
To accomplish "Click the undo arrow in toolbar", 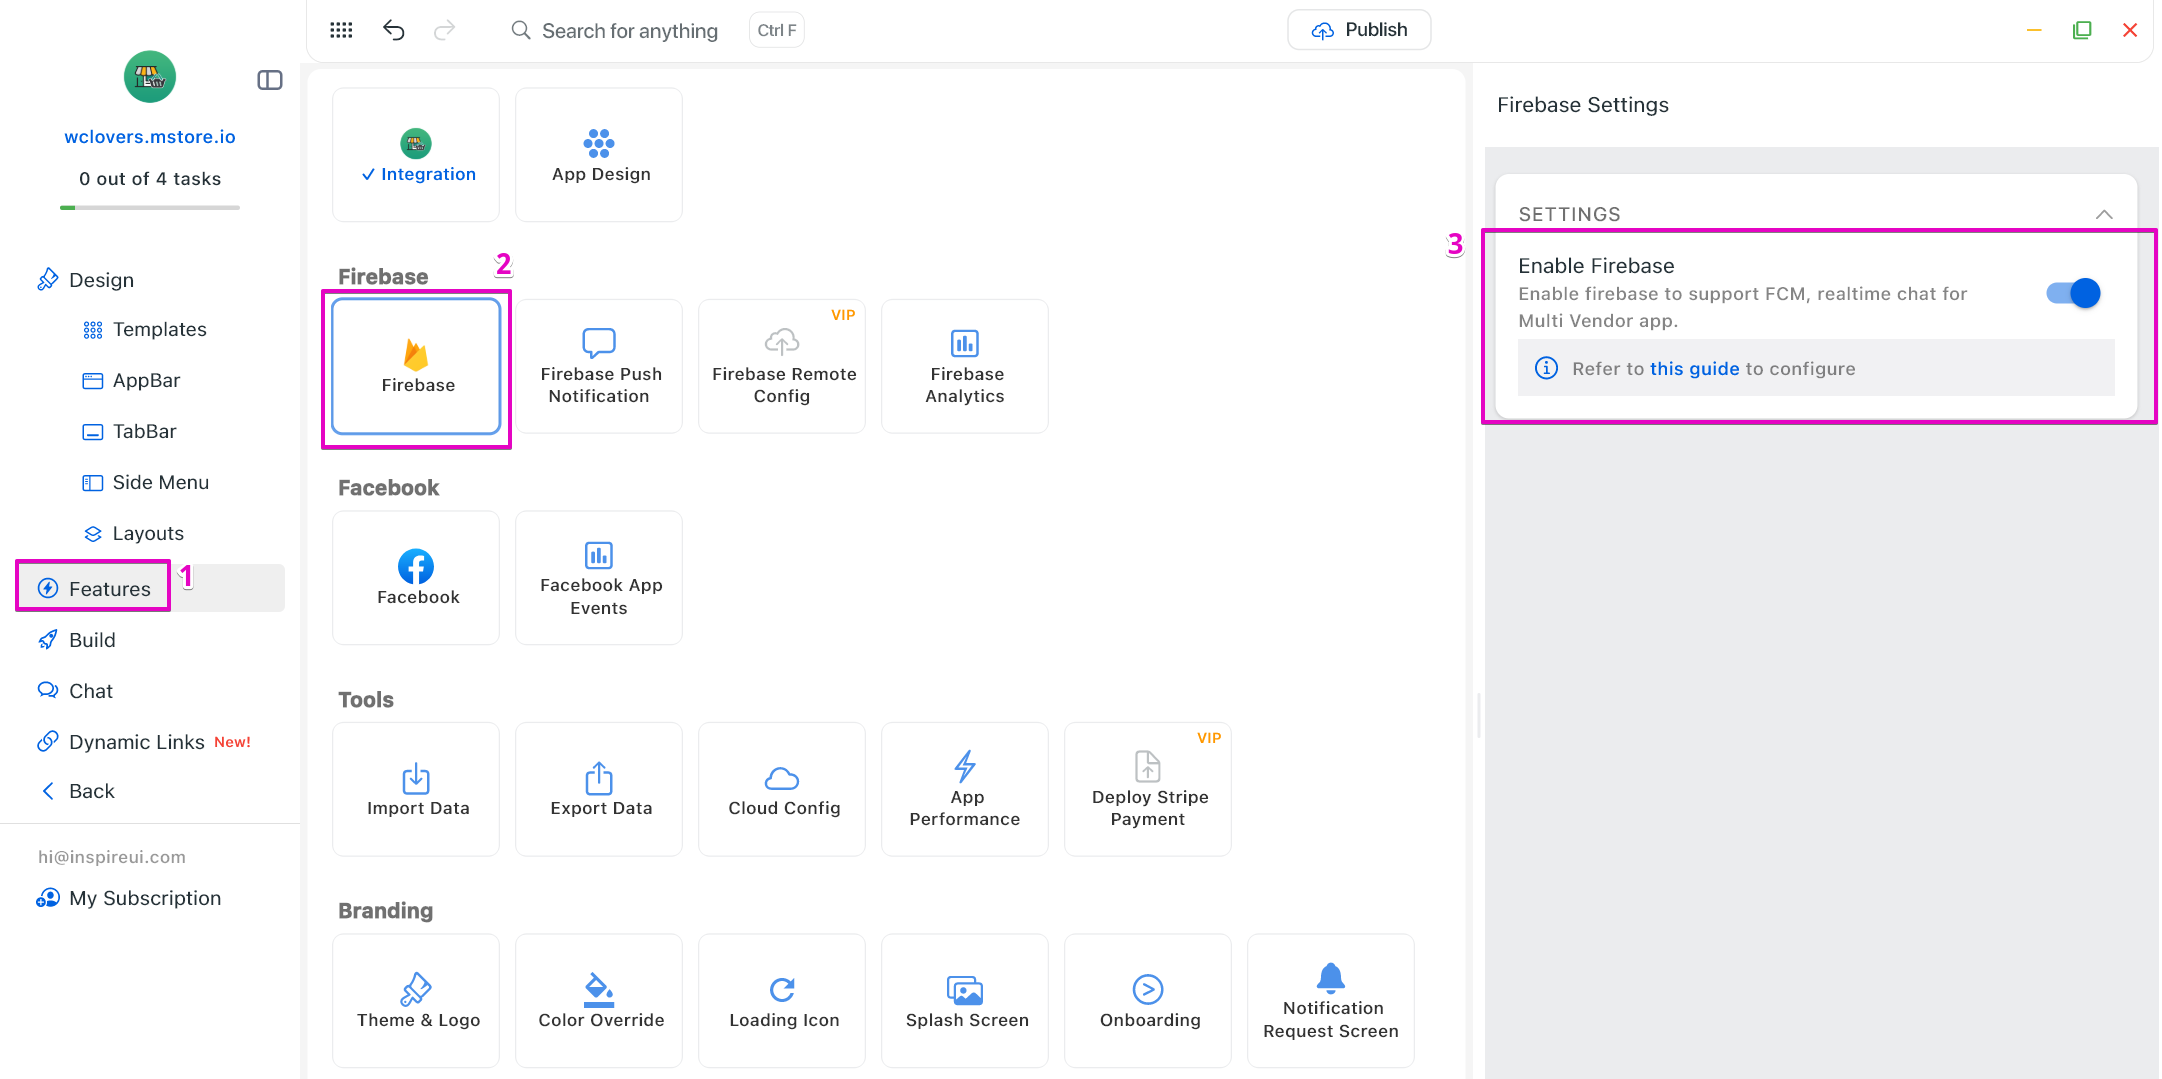I will tap(394, 30).
